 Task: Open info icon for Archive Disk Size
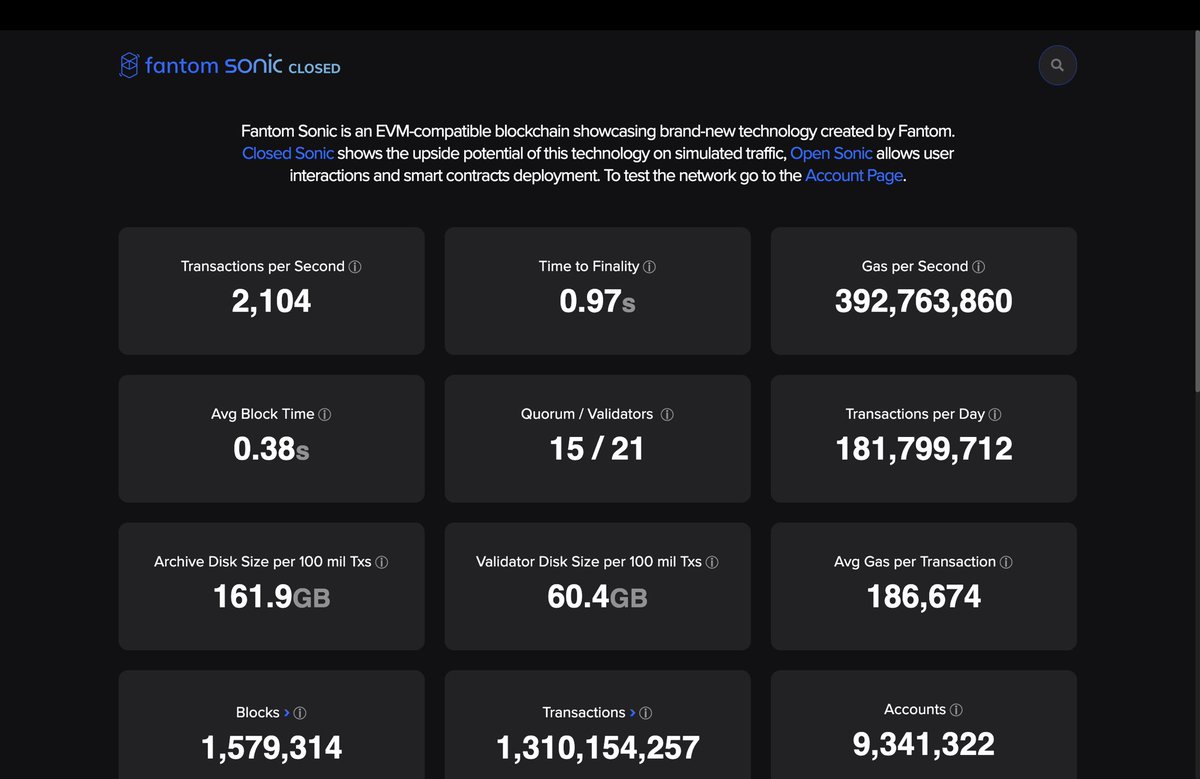[382, 563]
